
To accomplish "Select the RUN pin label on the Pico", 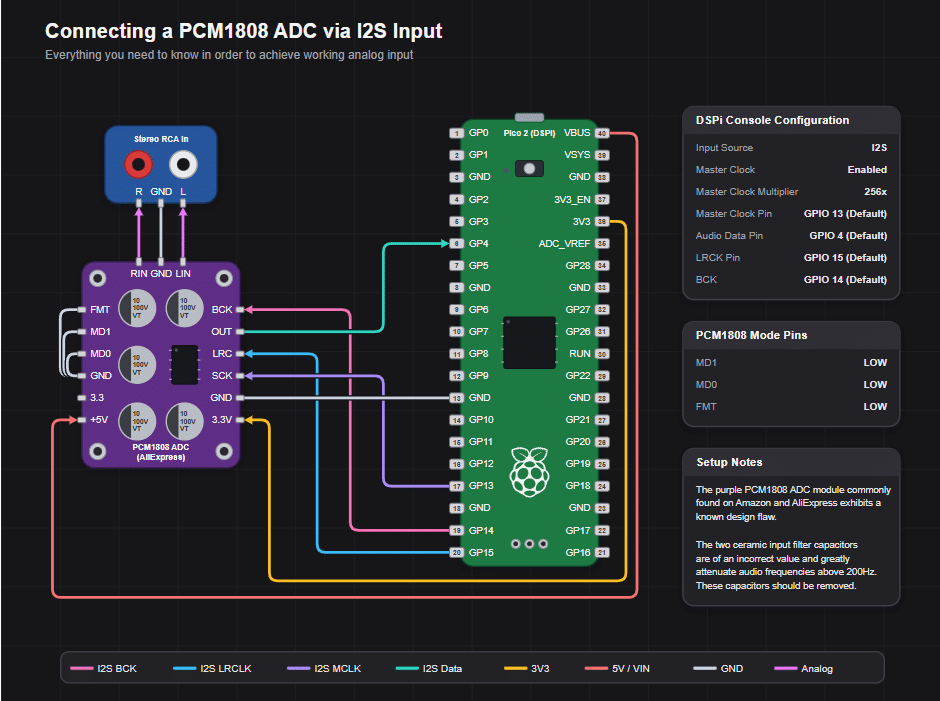I will (x=580, y=353).
